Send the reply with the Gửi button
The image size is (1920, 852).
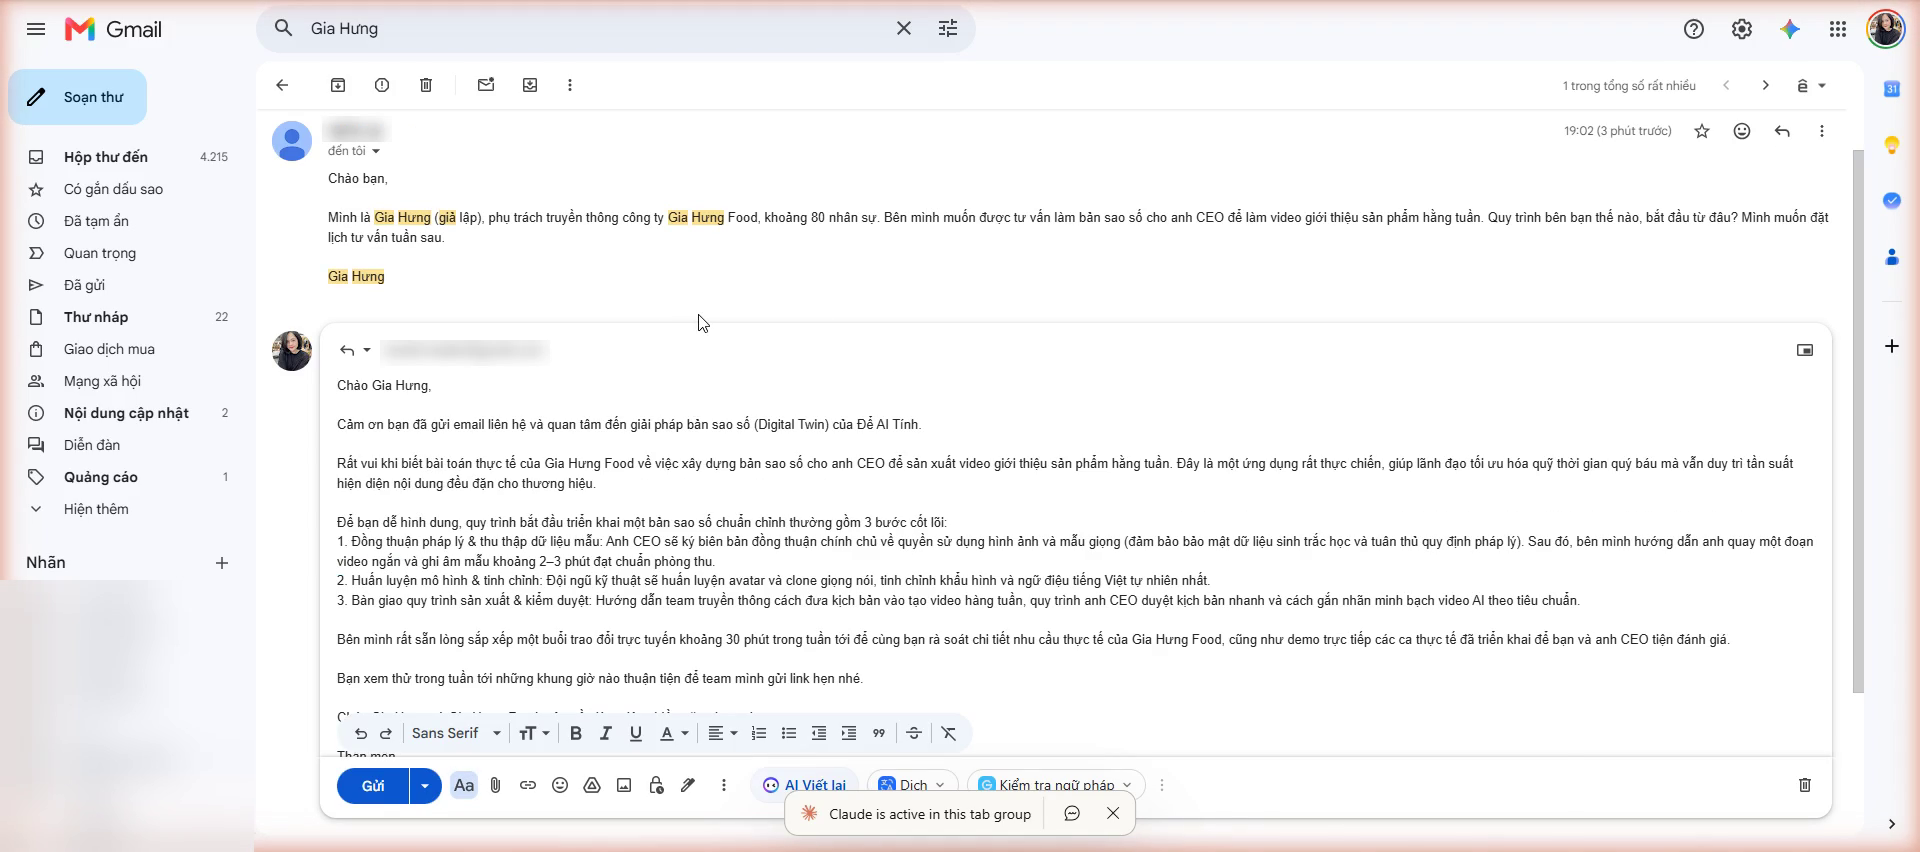point(373,786)
